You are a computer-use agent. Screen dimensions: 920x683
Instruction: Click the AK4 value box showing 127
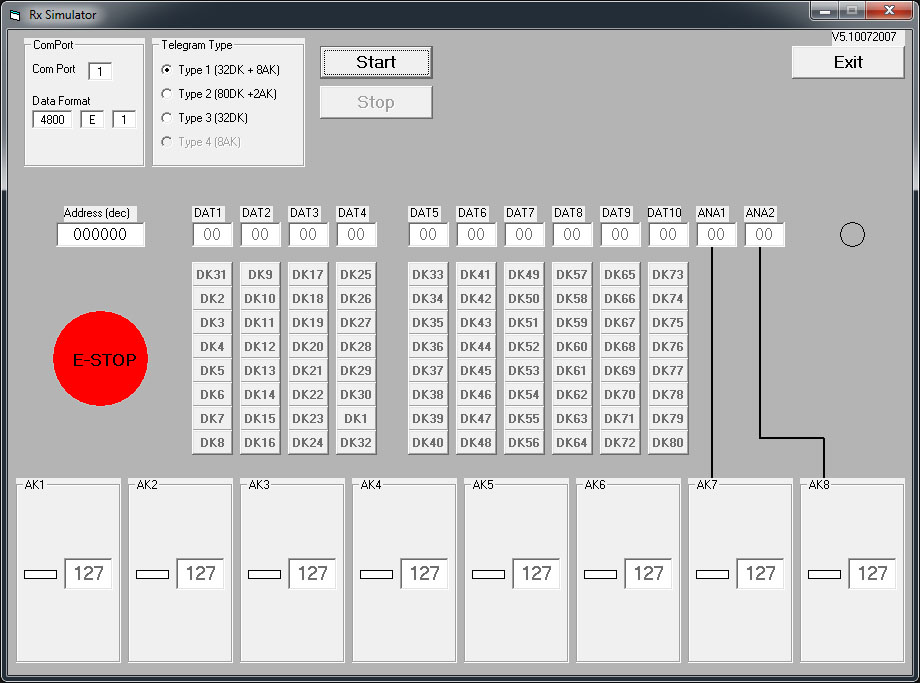click(x=424, y=573)
